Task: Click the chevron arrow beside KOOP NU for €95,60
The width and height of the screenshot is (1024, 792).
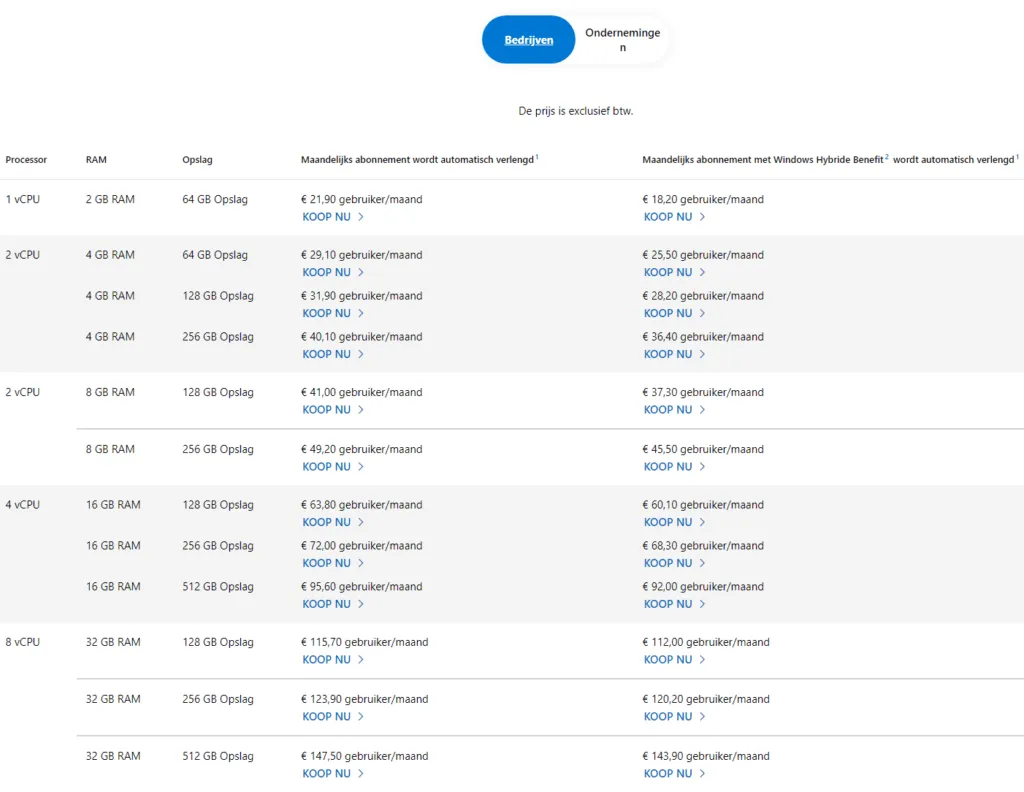Action: tap(361, 604)
